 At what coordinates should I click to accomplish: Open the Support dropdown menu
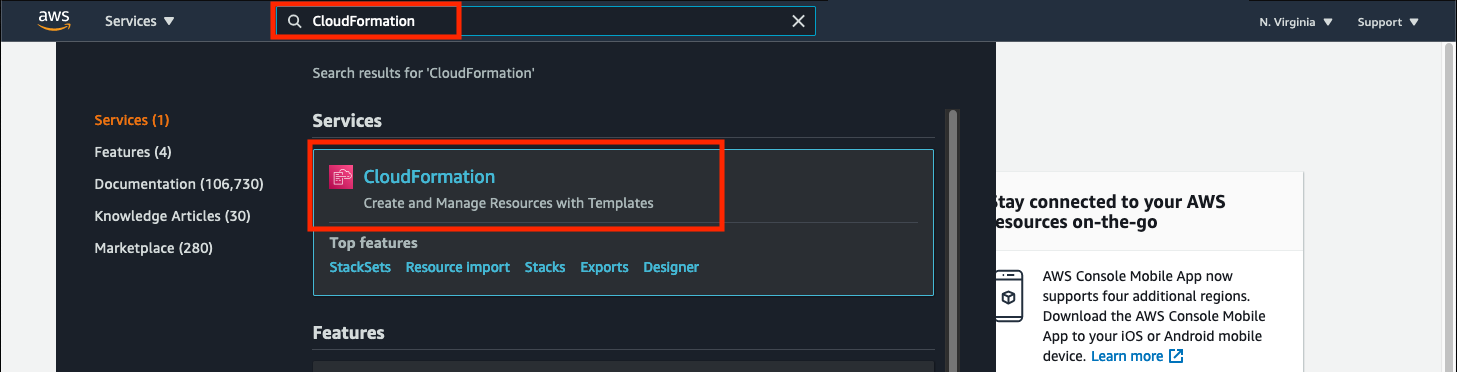(1388, 22)
